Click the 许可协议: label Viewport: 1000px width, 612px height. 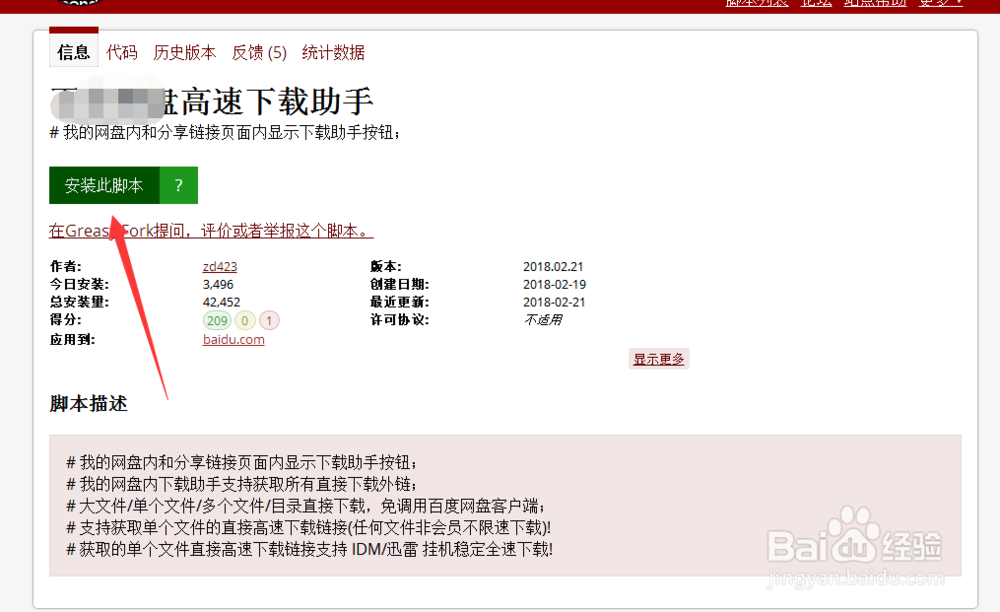399,319
